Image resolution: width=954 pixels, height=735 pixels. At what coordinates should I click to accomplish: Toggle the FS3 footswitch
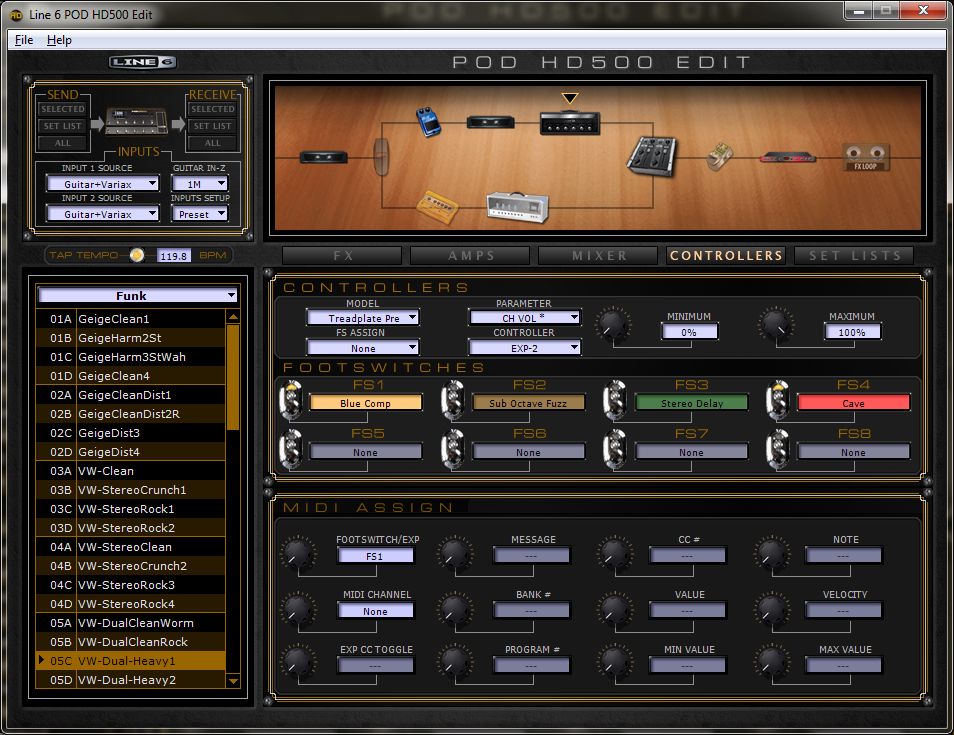click(615, 400)
